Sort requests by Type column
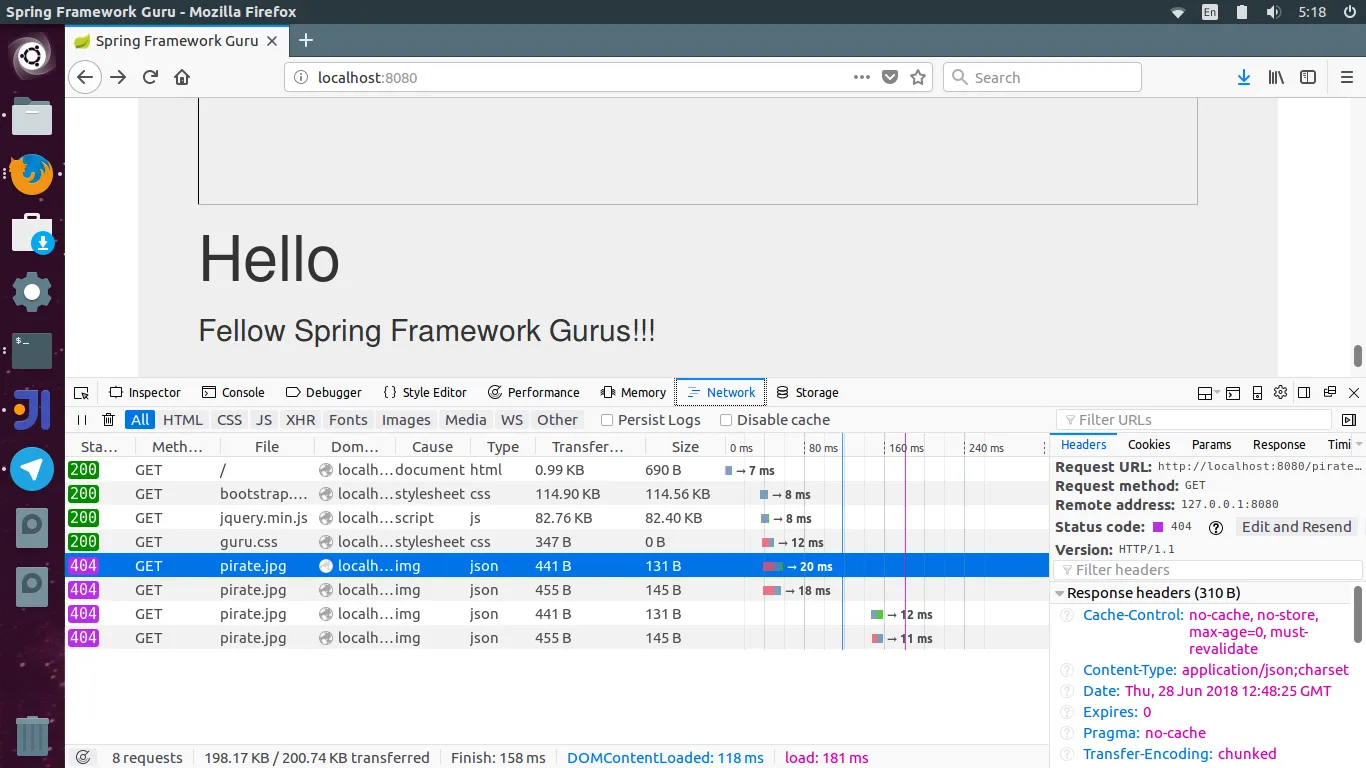Screen dimensions: 1366x768 pos(503,447)
